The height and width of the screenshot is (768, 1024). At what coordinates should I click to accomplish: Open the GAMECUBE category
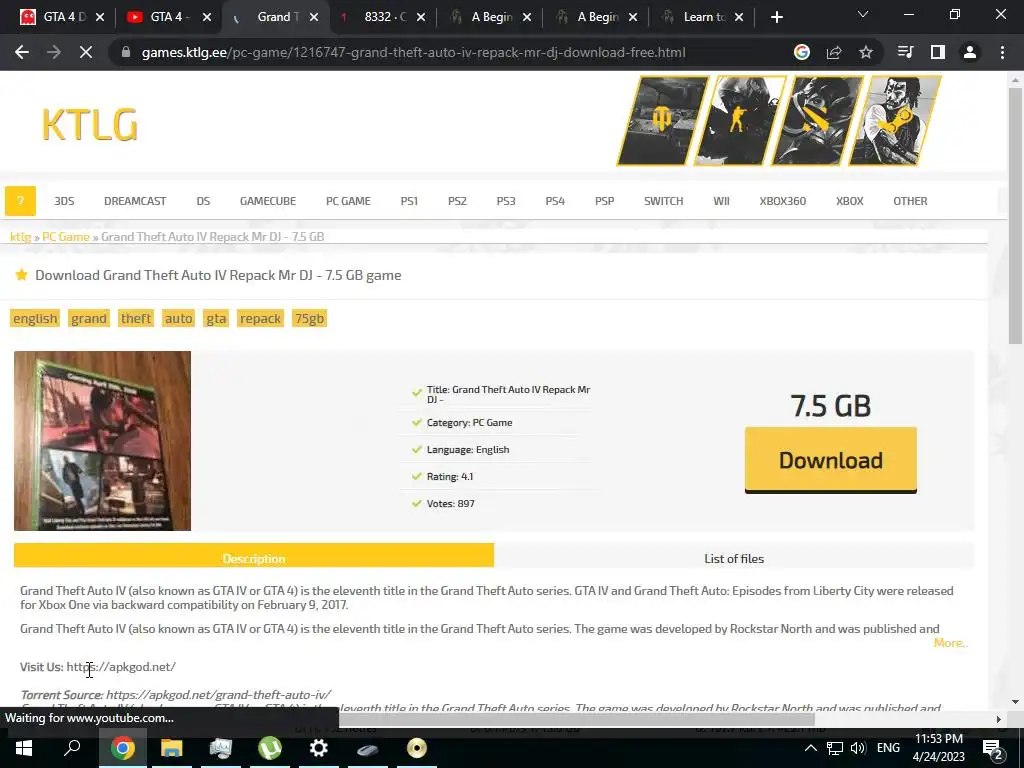268,201
